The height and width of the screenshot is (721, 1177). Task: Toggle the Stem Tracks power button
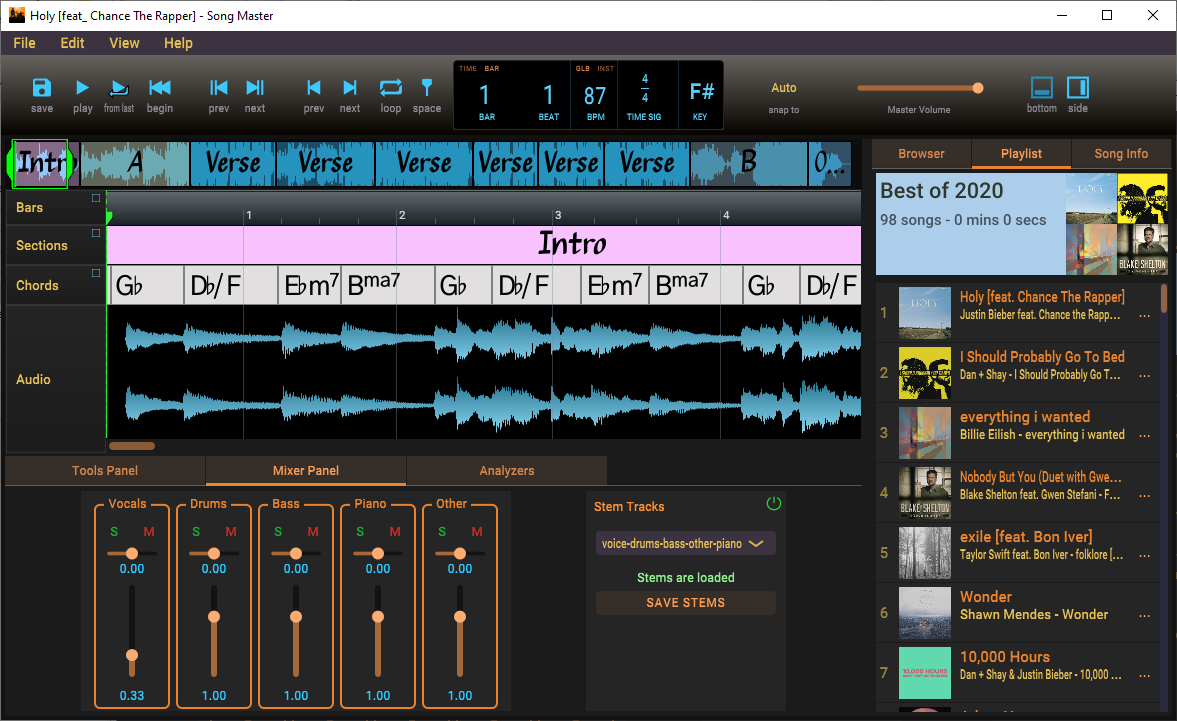[773, 504]
